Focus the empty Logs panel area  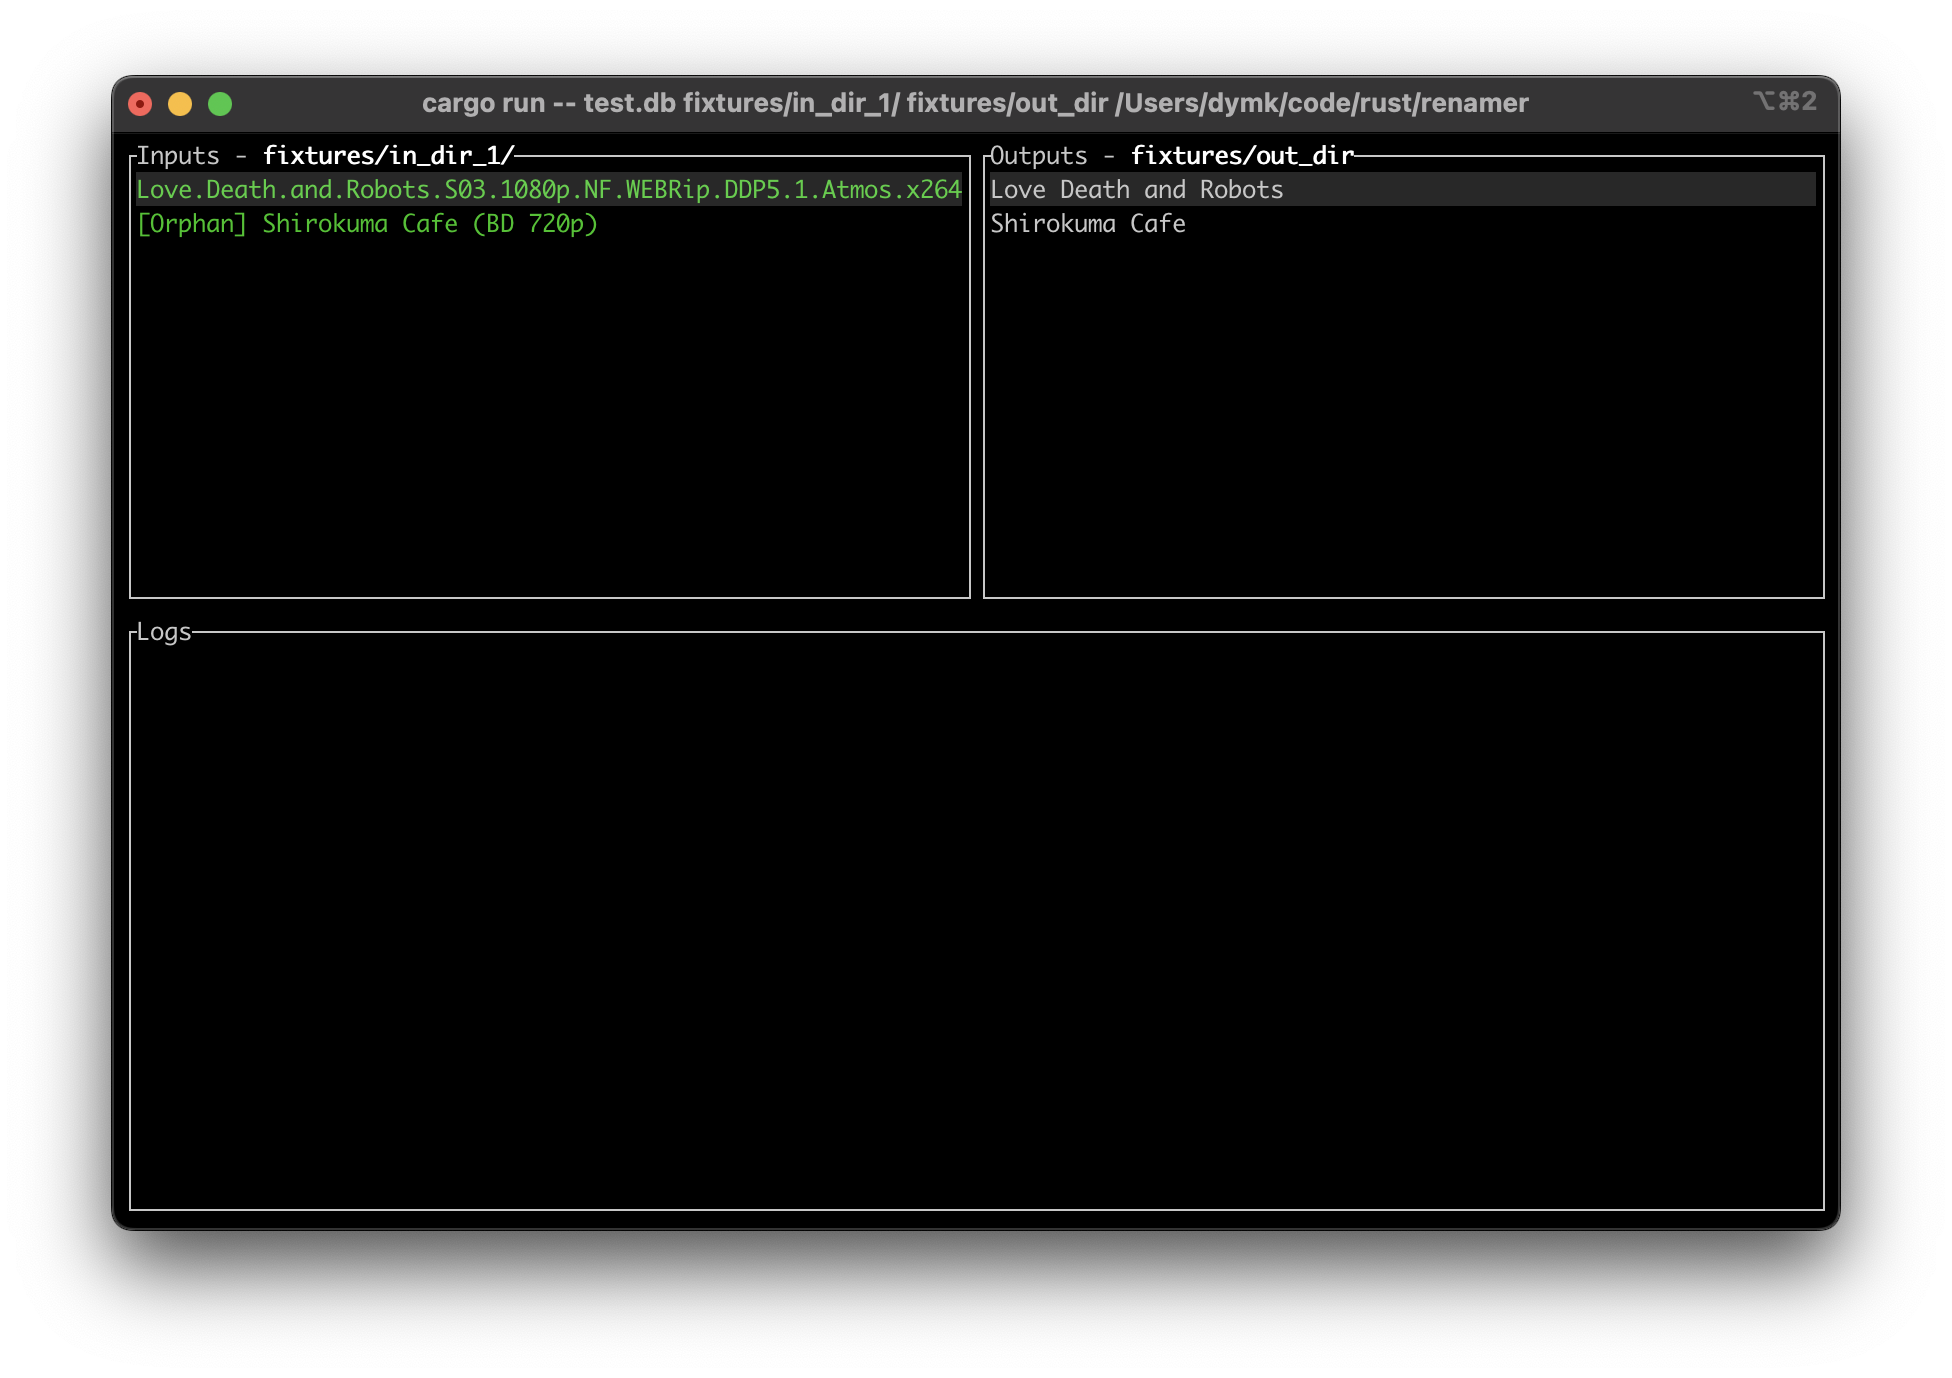click(976, 920)
